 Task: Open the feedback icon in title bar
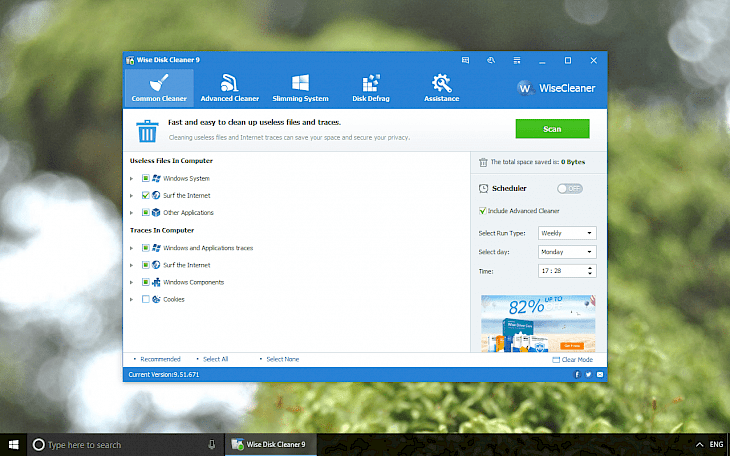coord(465,60)
